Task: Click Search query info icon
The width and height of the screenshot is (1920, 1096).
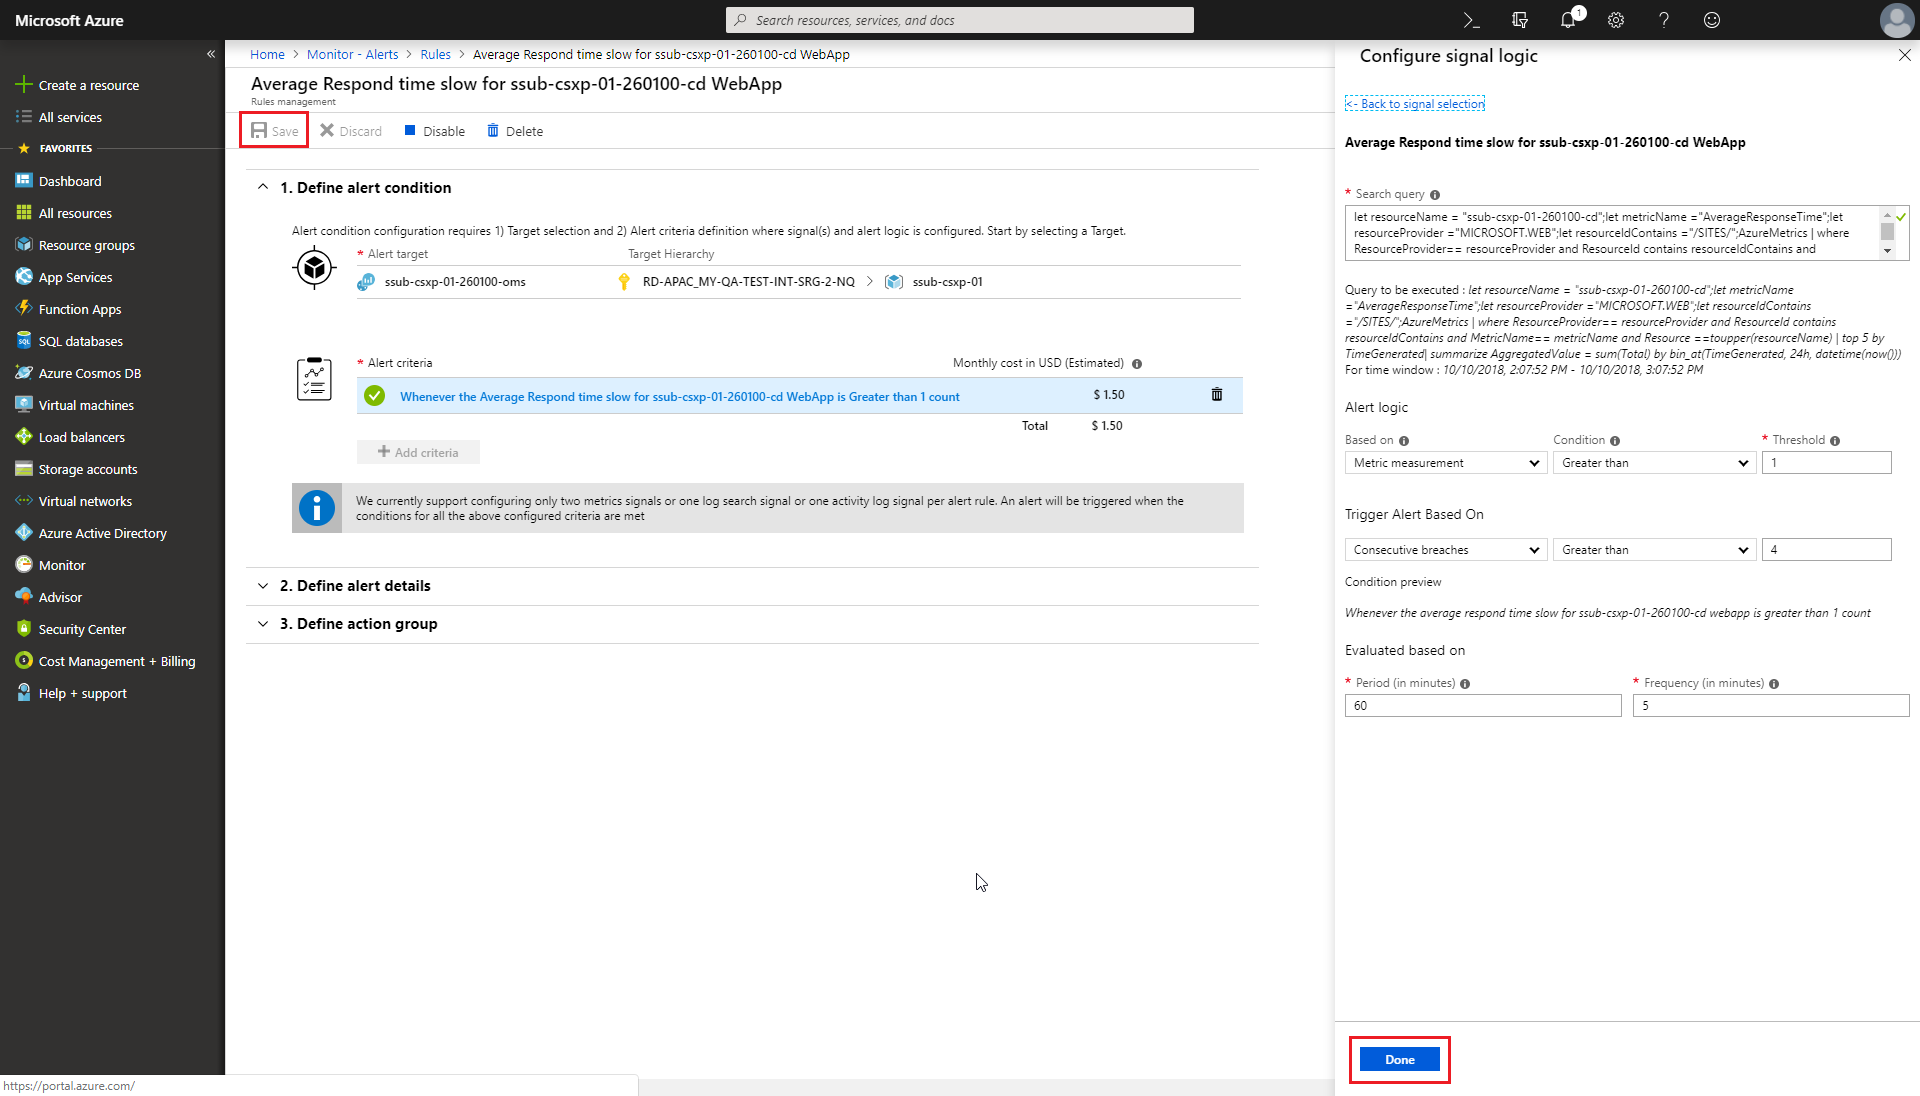Action: (x=1435, y=195)
